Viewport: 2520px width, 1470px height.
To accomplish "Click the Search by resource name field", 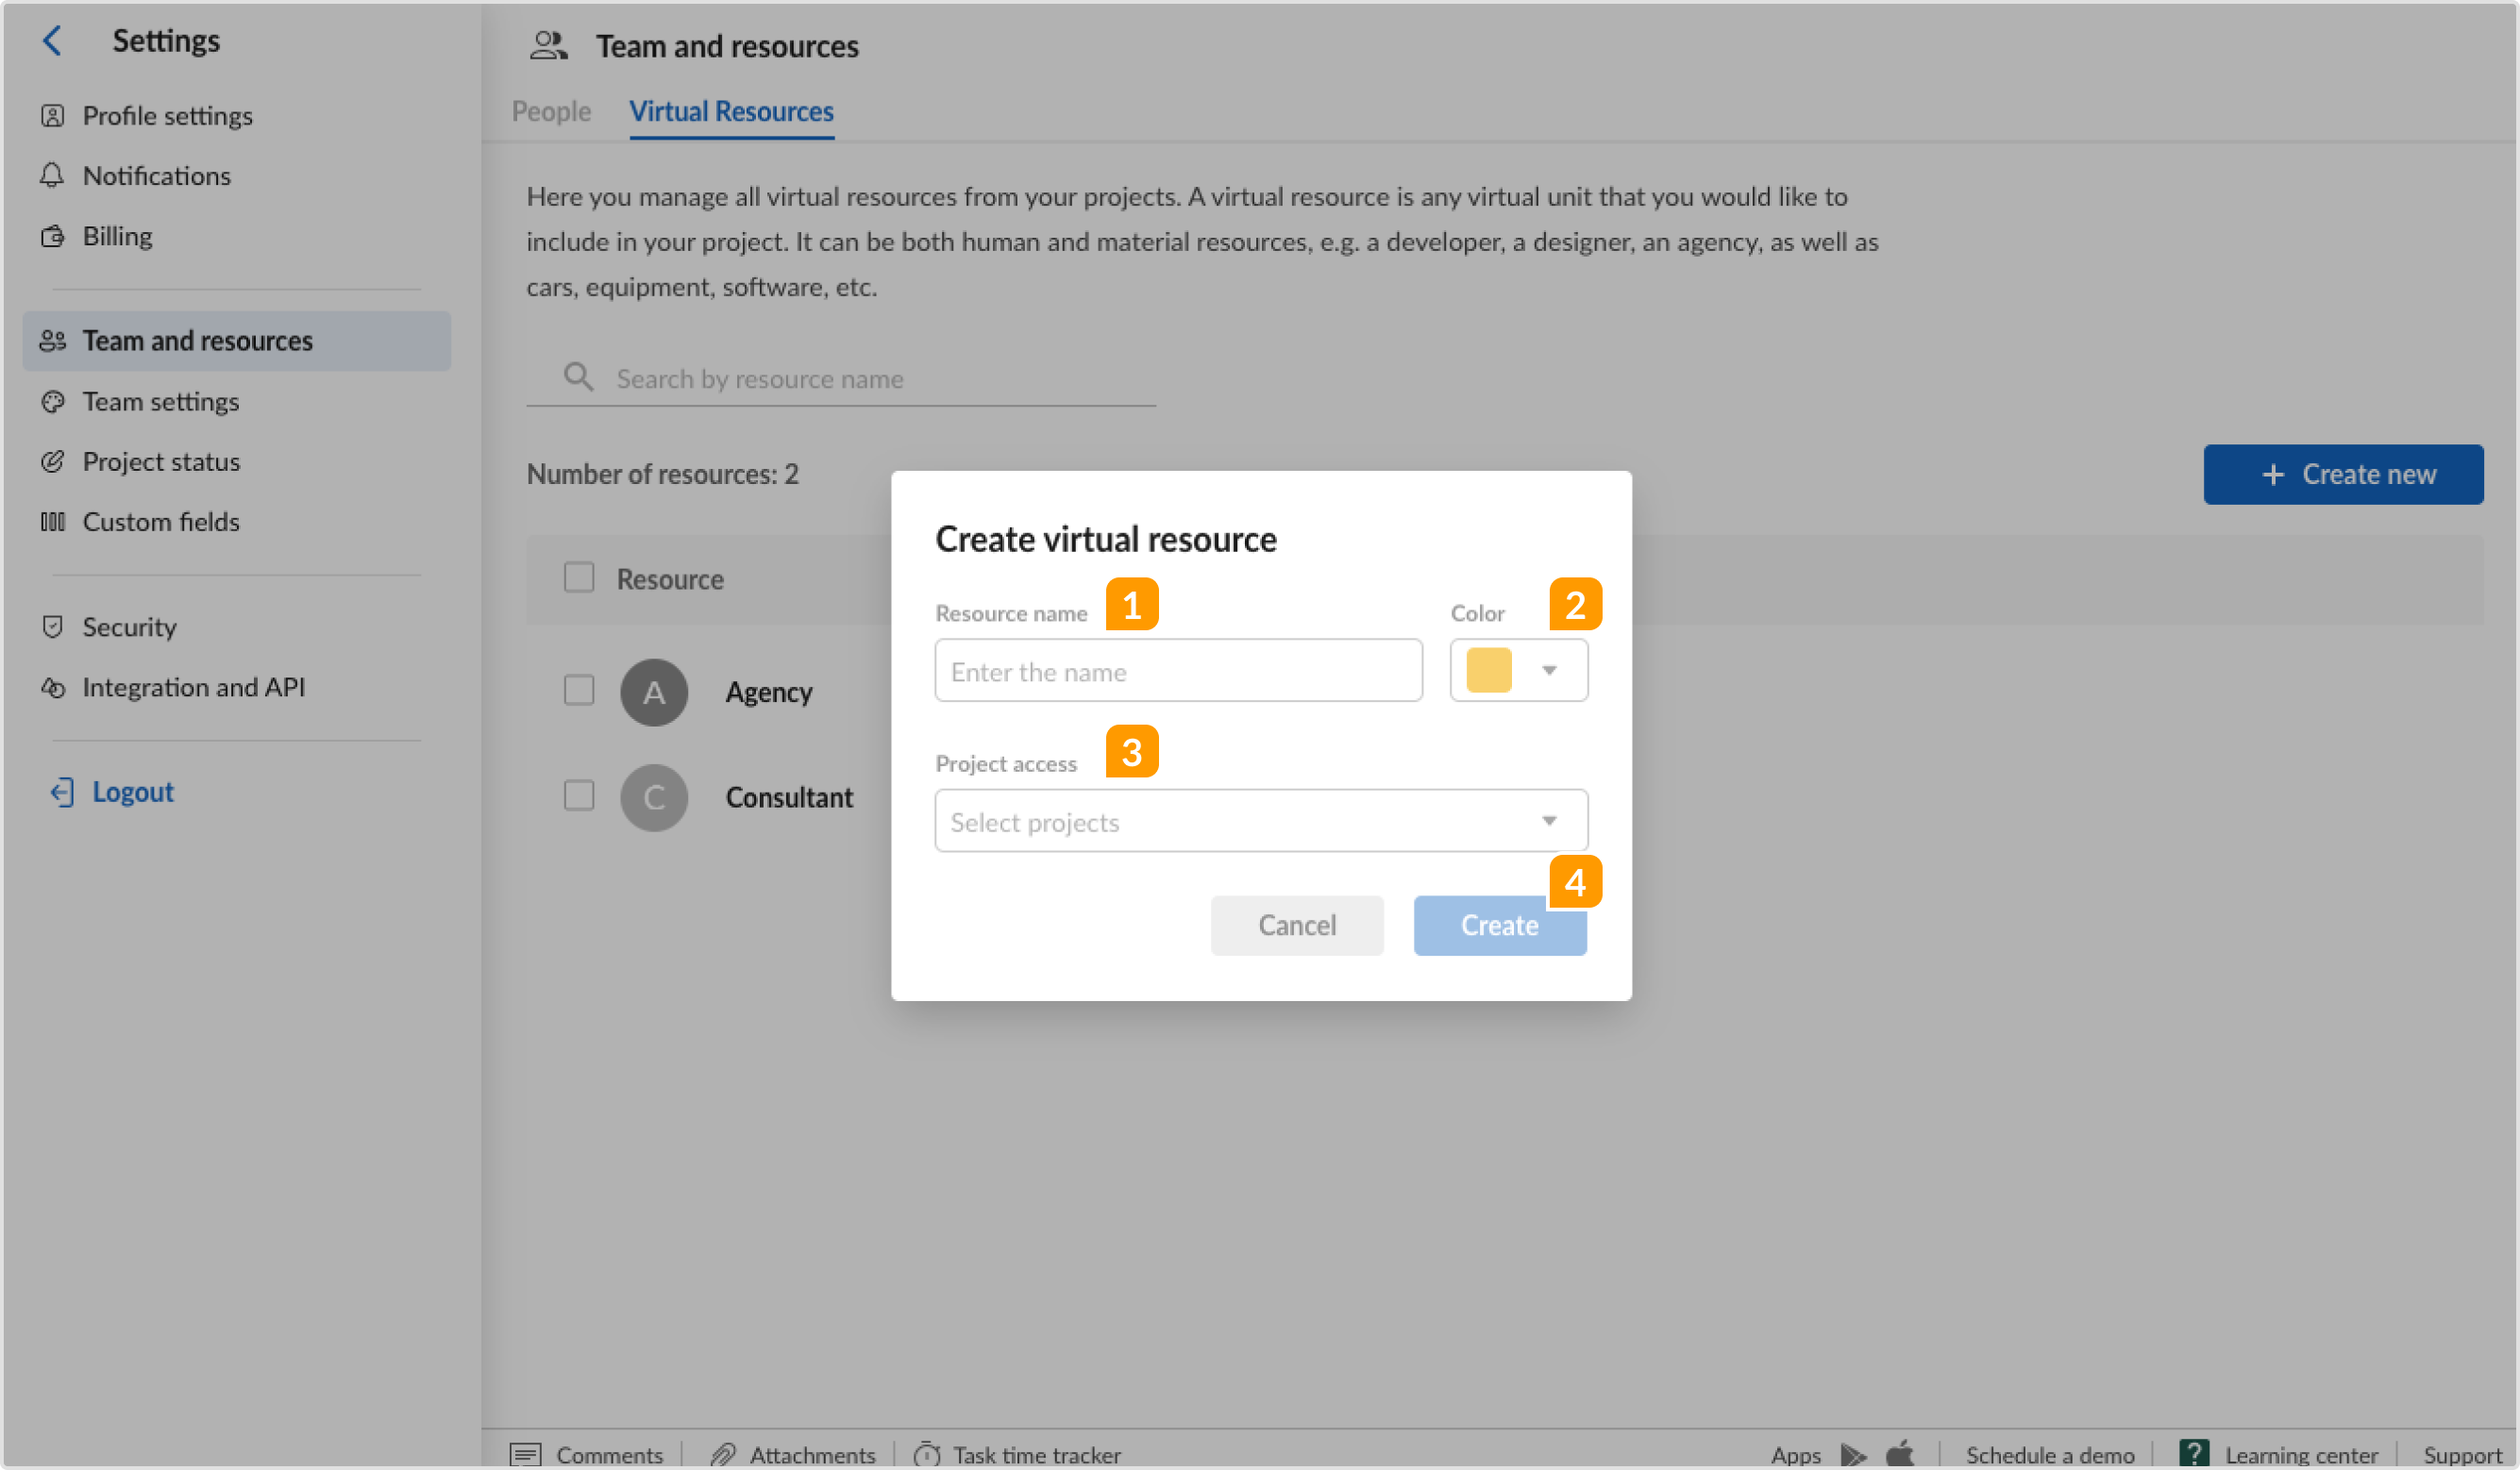I will click(841, 378).
